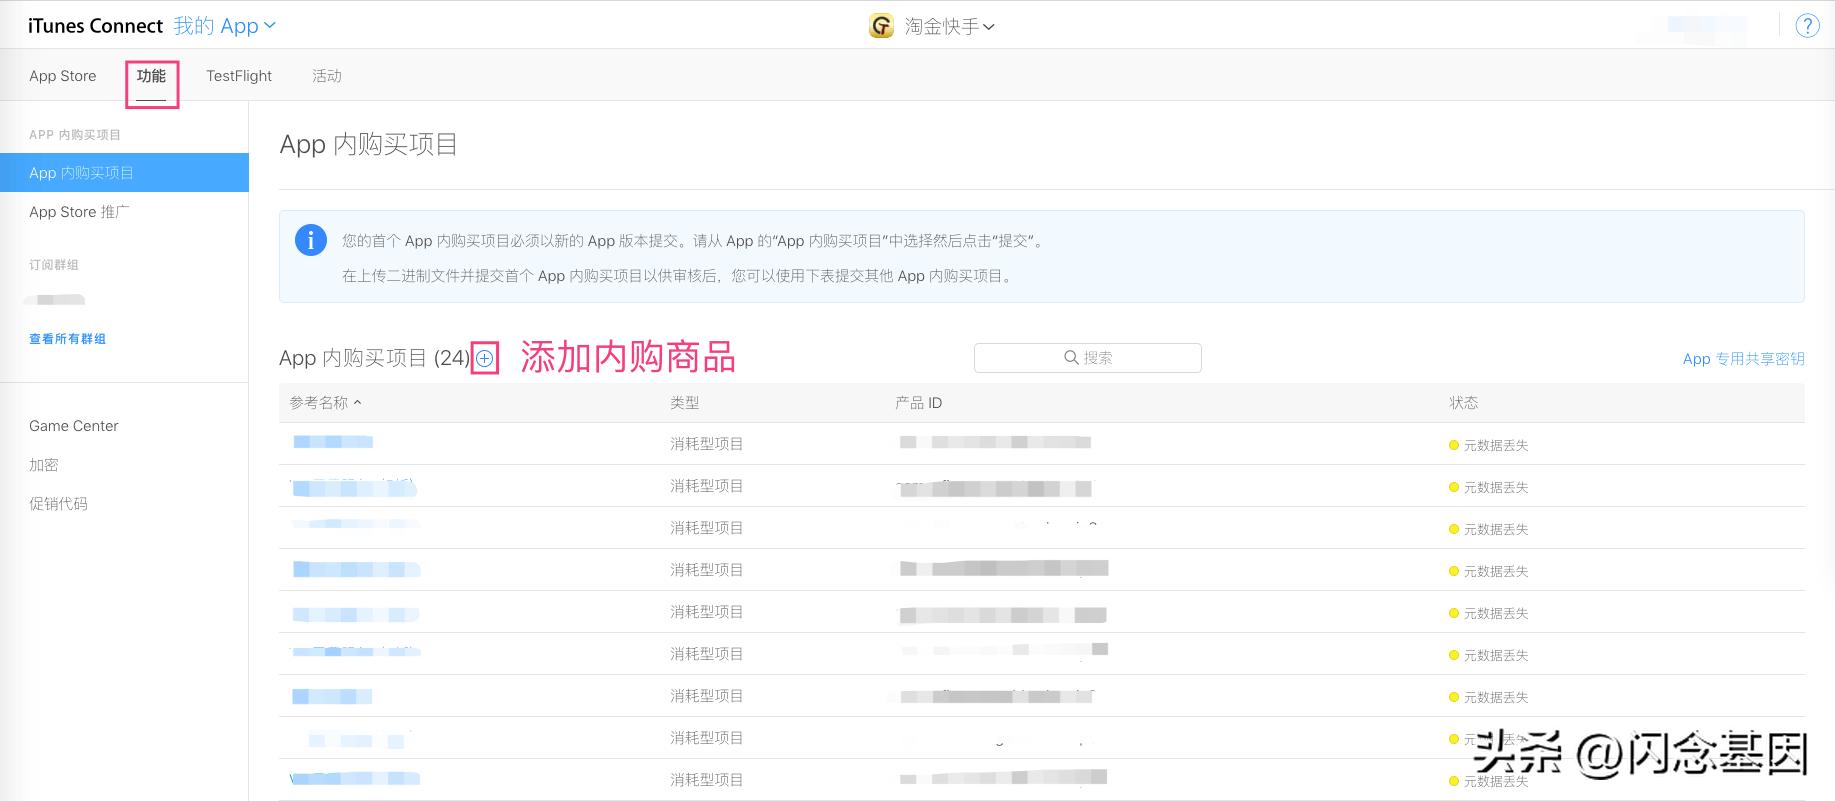
Task: Click the App 内购买项目 page heading
Action: click(369, 144)
